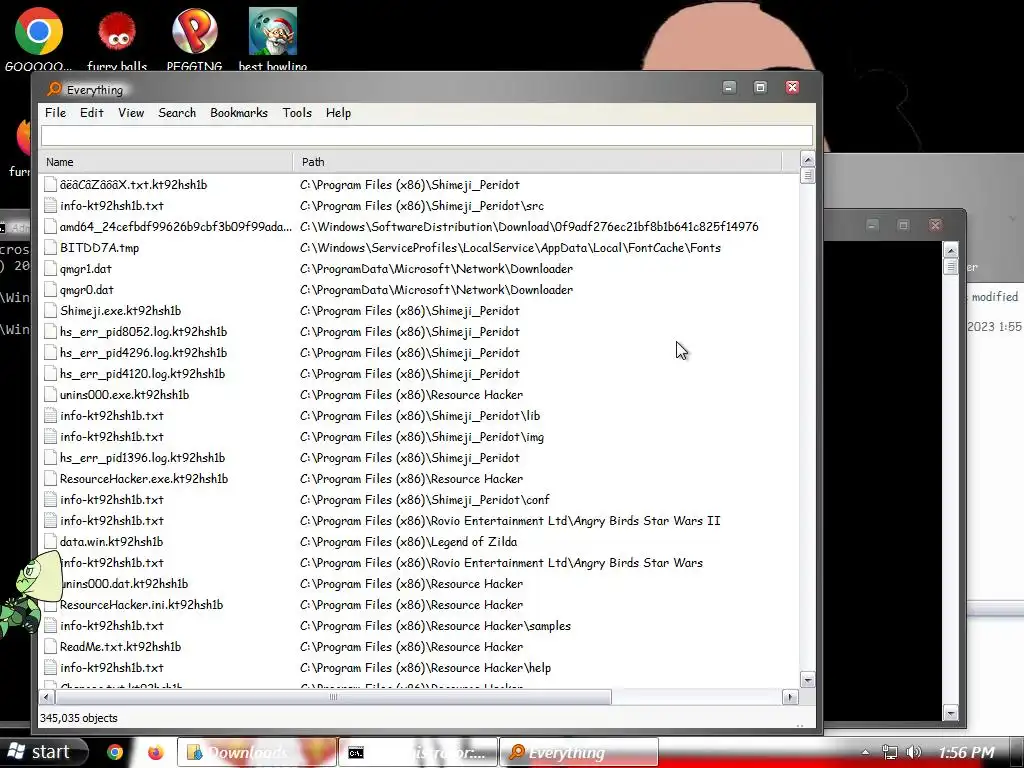Click the Everything search input box
The height and width of the screenshot is (768, 1024).
(427, 135)
